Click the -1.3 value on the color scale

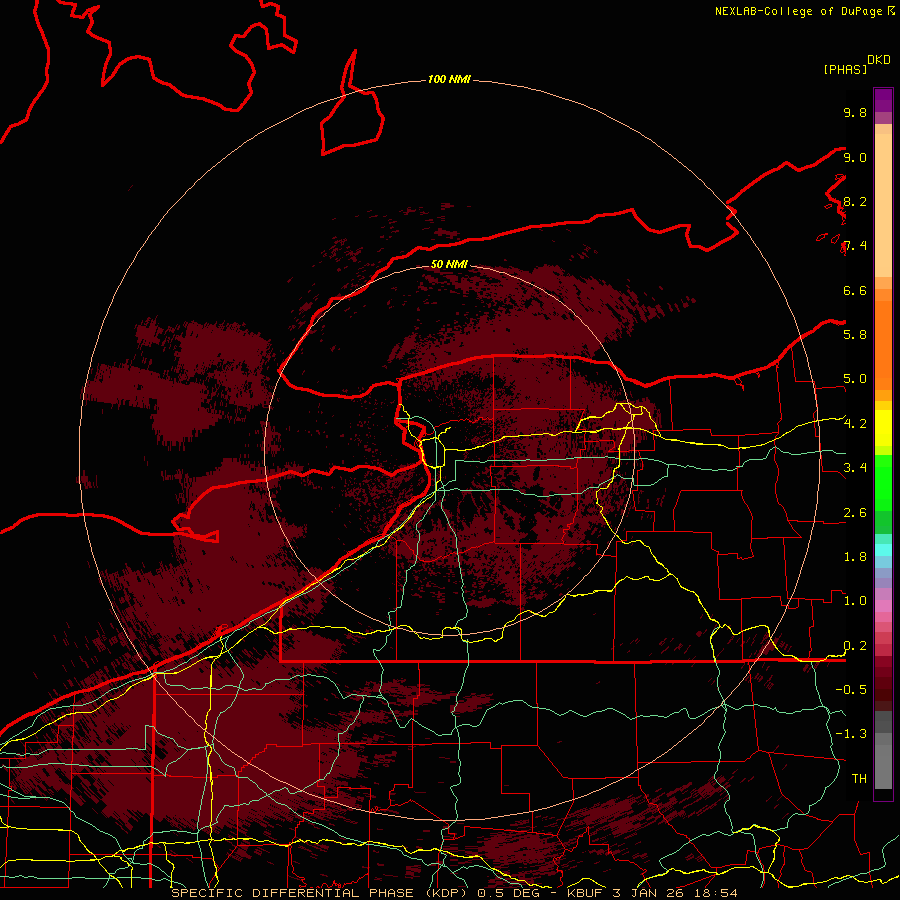coord(851,734)
